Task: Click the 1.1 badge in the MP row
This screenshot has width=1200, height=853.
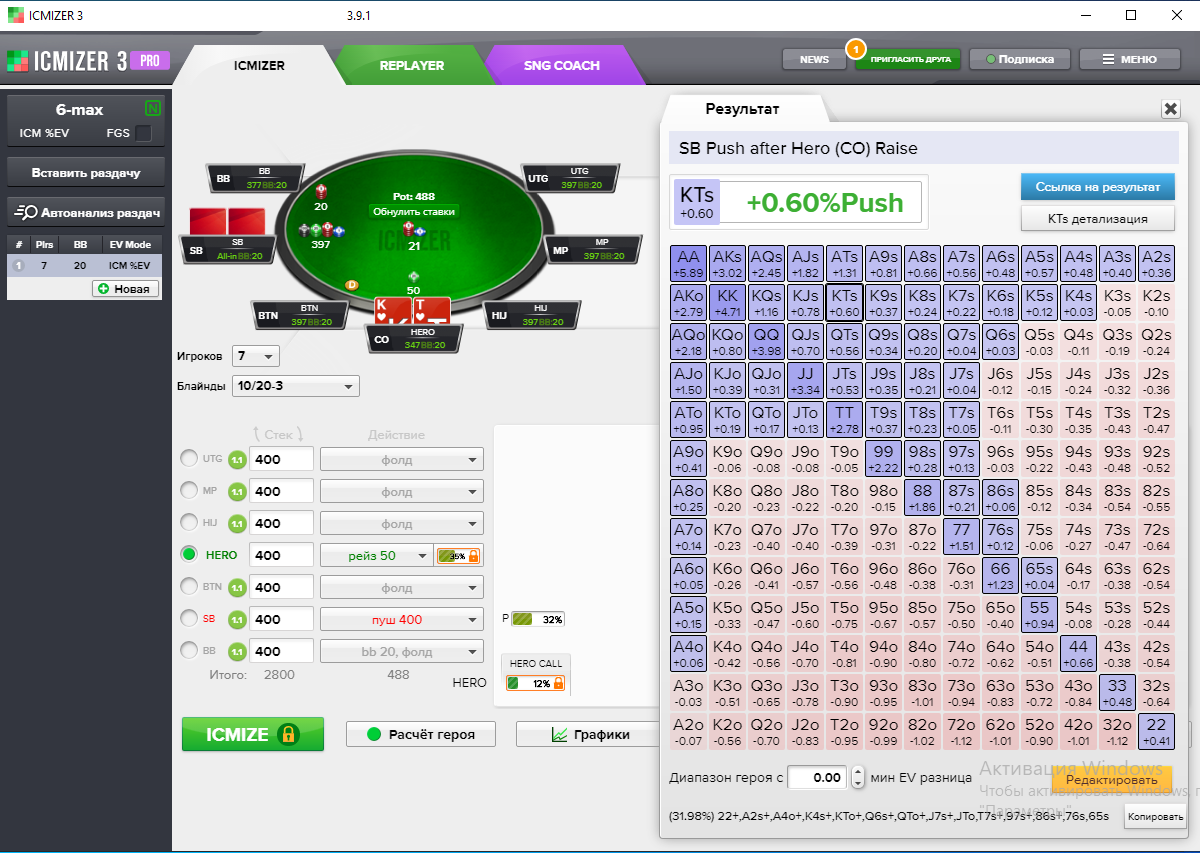Action: pos(237,492)
